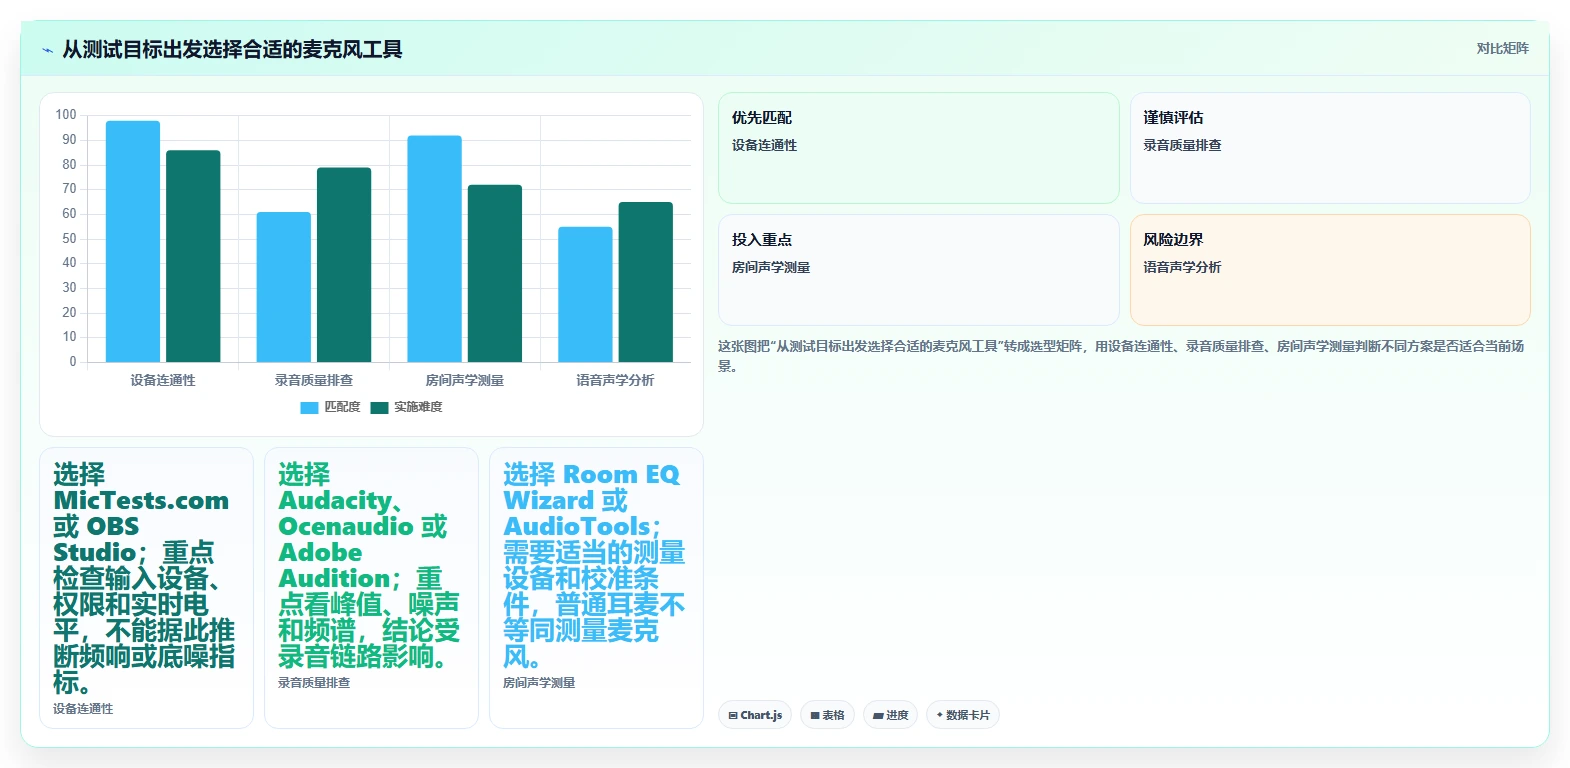The width and height of the screenshot is (1570, 768).
Task: Click the green 实施难度 legend color swatch
Action: click(x=379, y=407)
